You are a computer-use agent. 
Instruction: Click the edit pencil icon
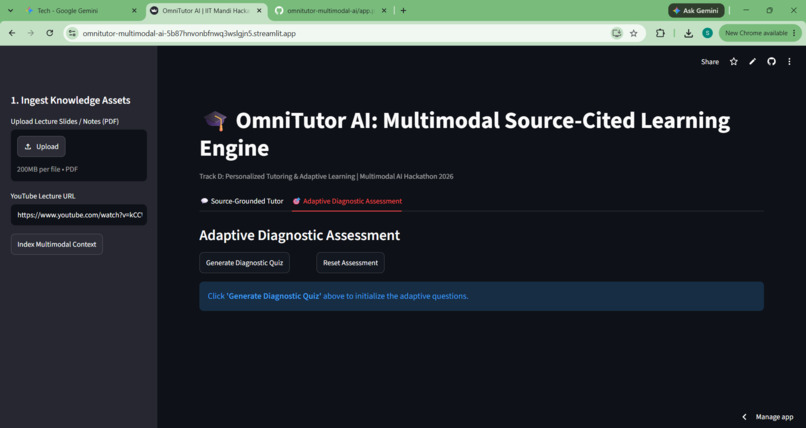[753, 62]
